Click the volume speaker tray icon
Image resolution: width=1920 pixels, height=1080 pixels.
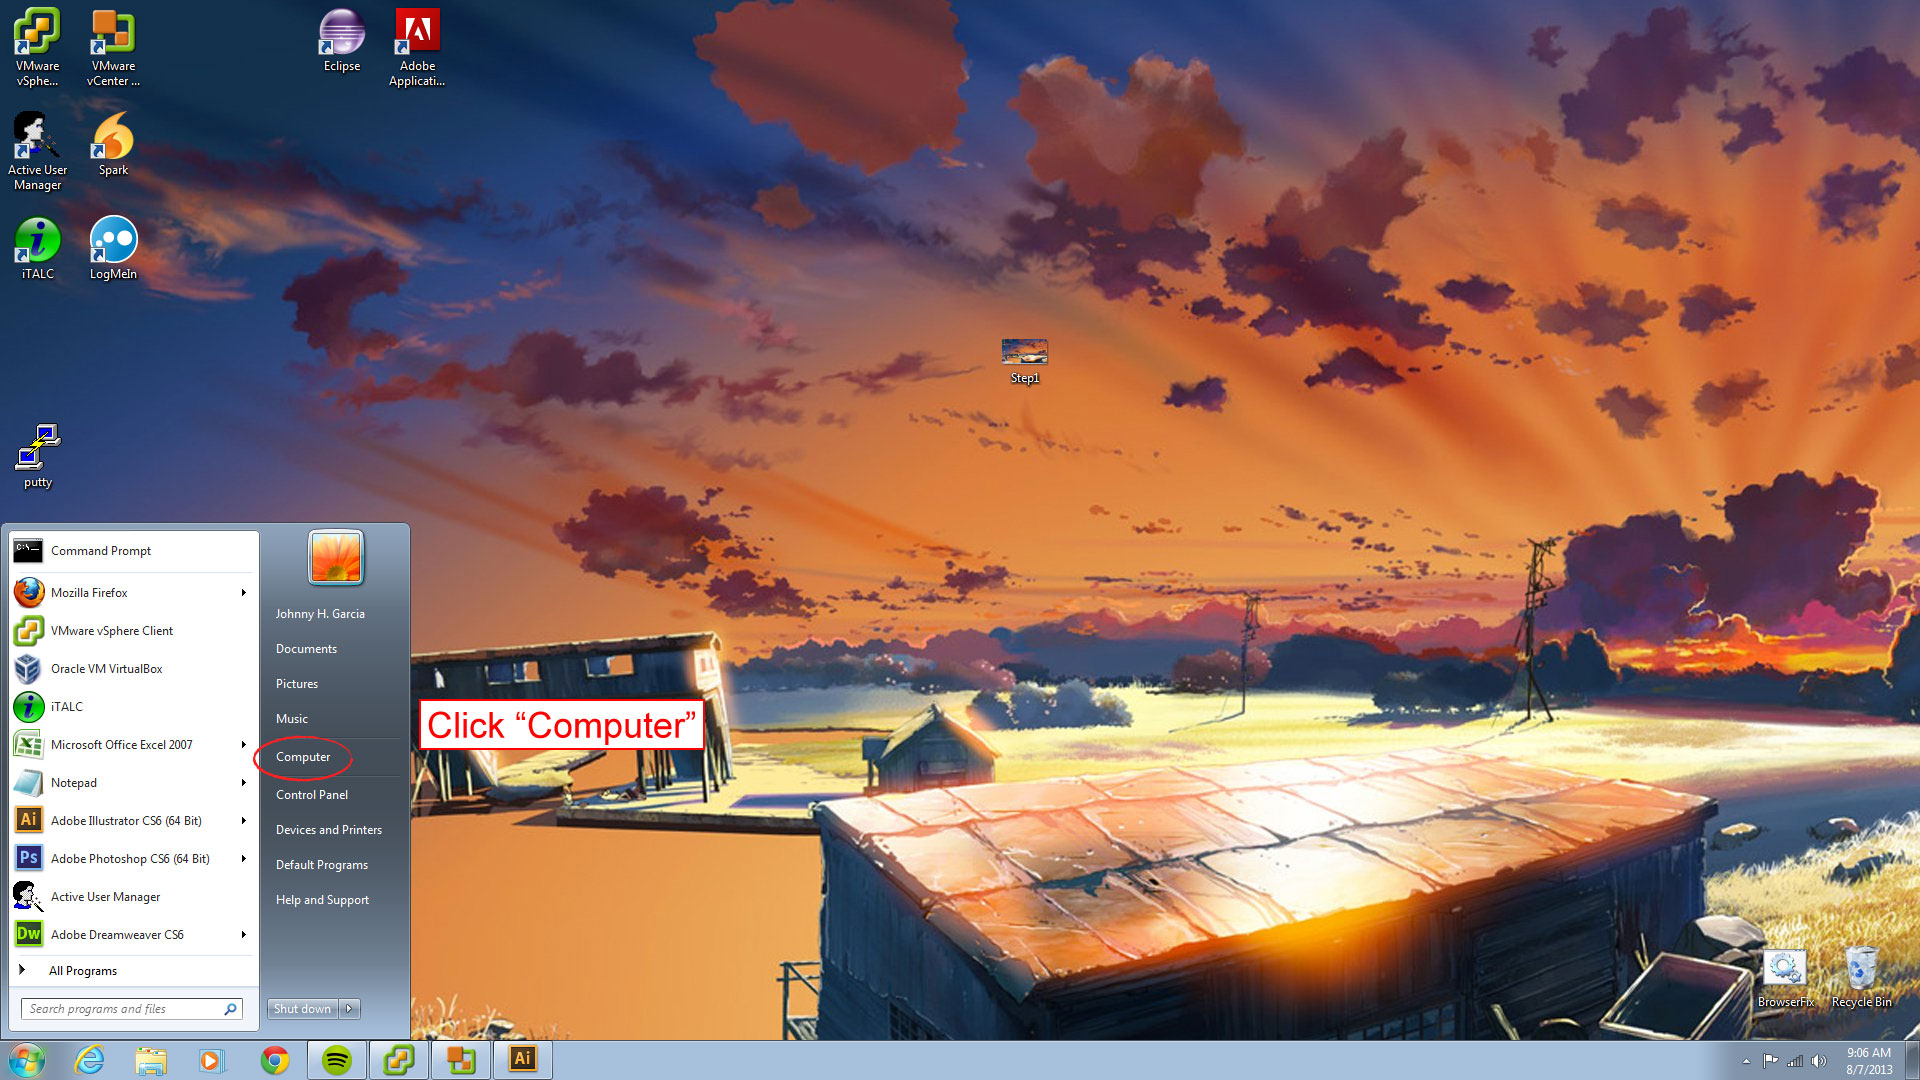1819,1061
